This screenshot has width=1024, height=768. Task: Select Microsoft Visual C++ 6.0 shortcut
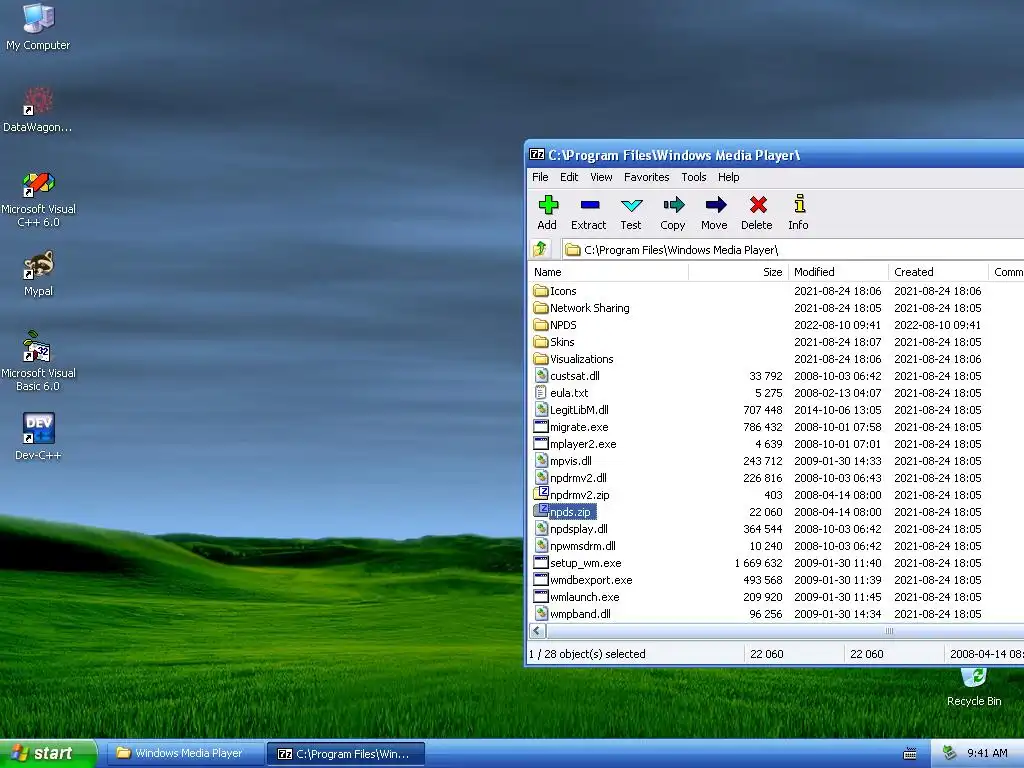[38, 199]
